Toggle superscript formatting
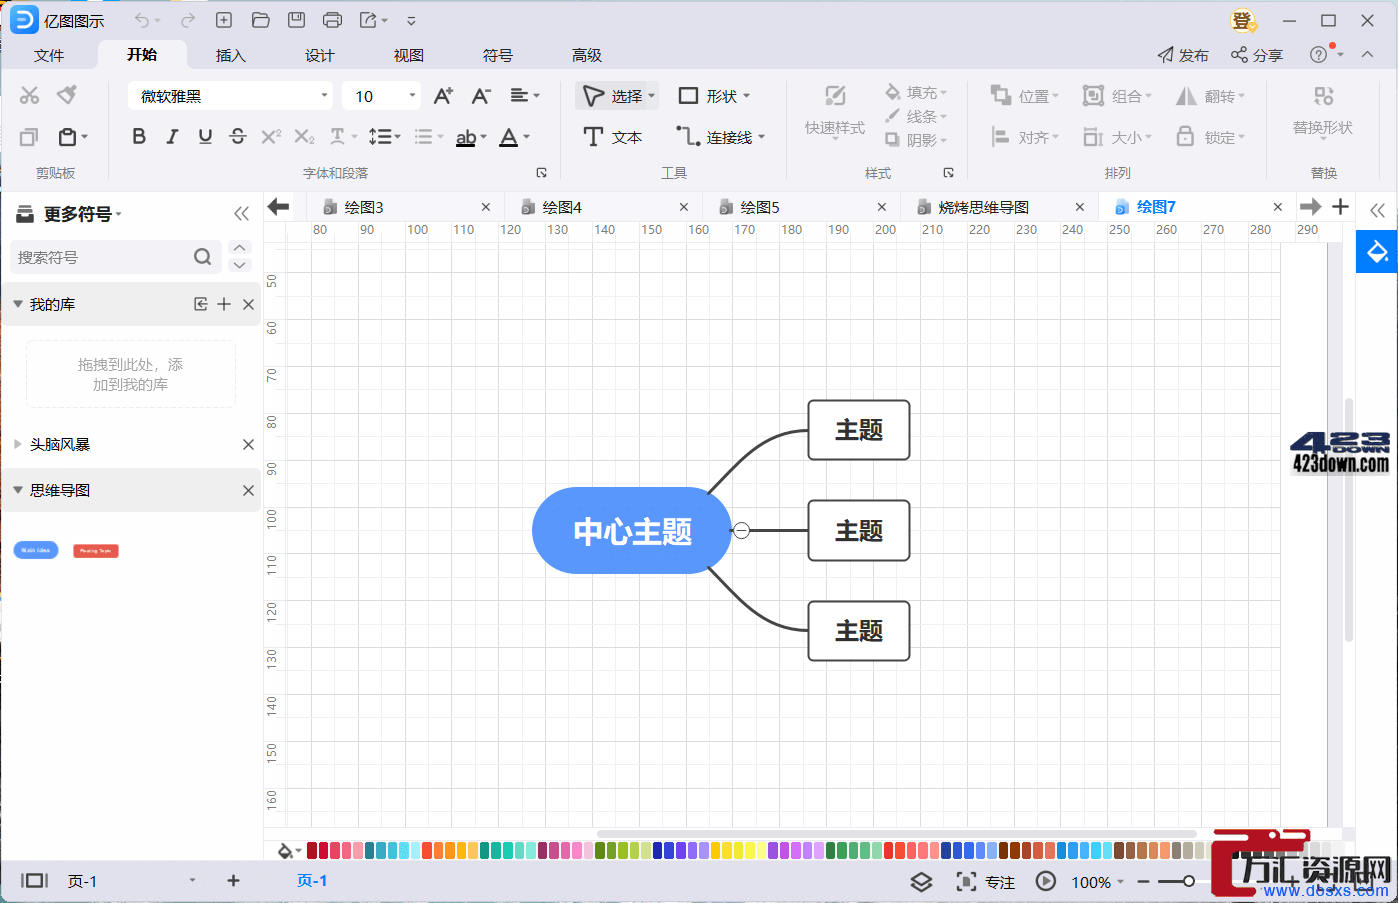Viewport: 1398px width, 903px height. [271, 137]
